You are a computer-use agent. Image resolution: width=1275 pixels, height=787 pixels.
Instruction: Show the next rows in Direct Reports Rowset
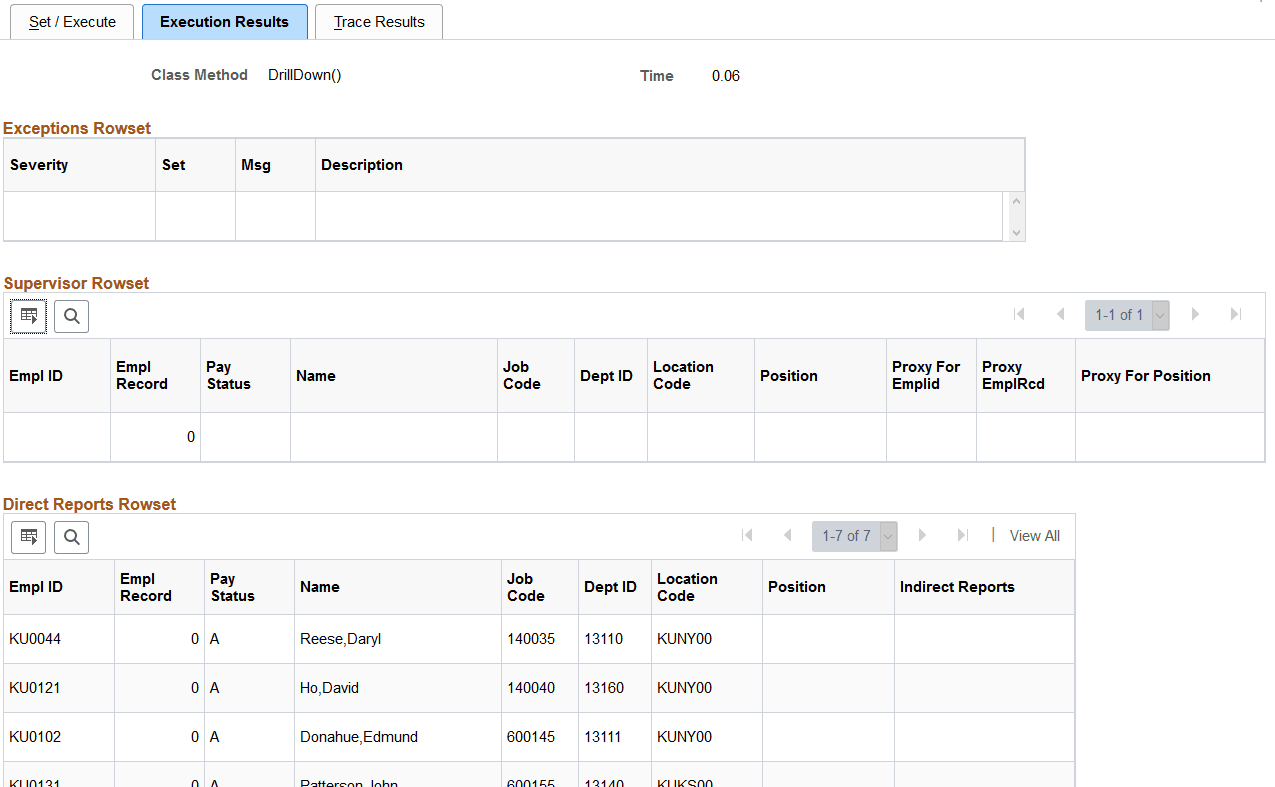click(x=922, y=535)
